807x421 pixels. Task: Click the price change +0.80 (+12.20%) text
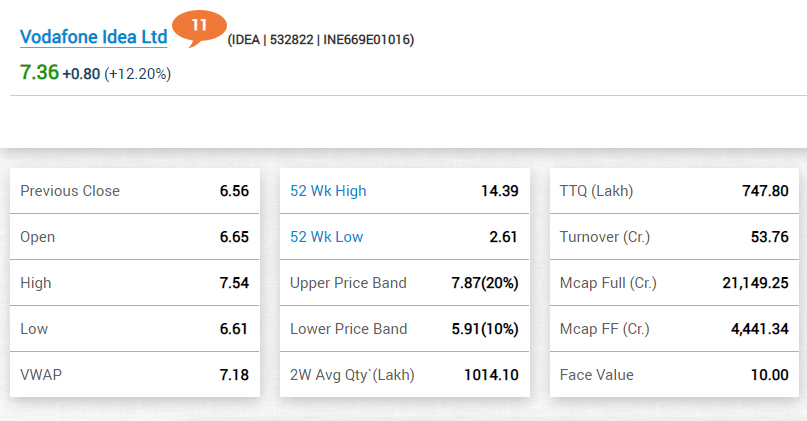pyautogui.click(x=116, y=74)
